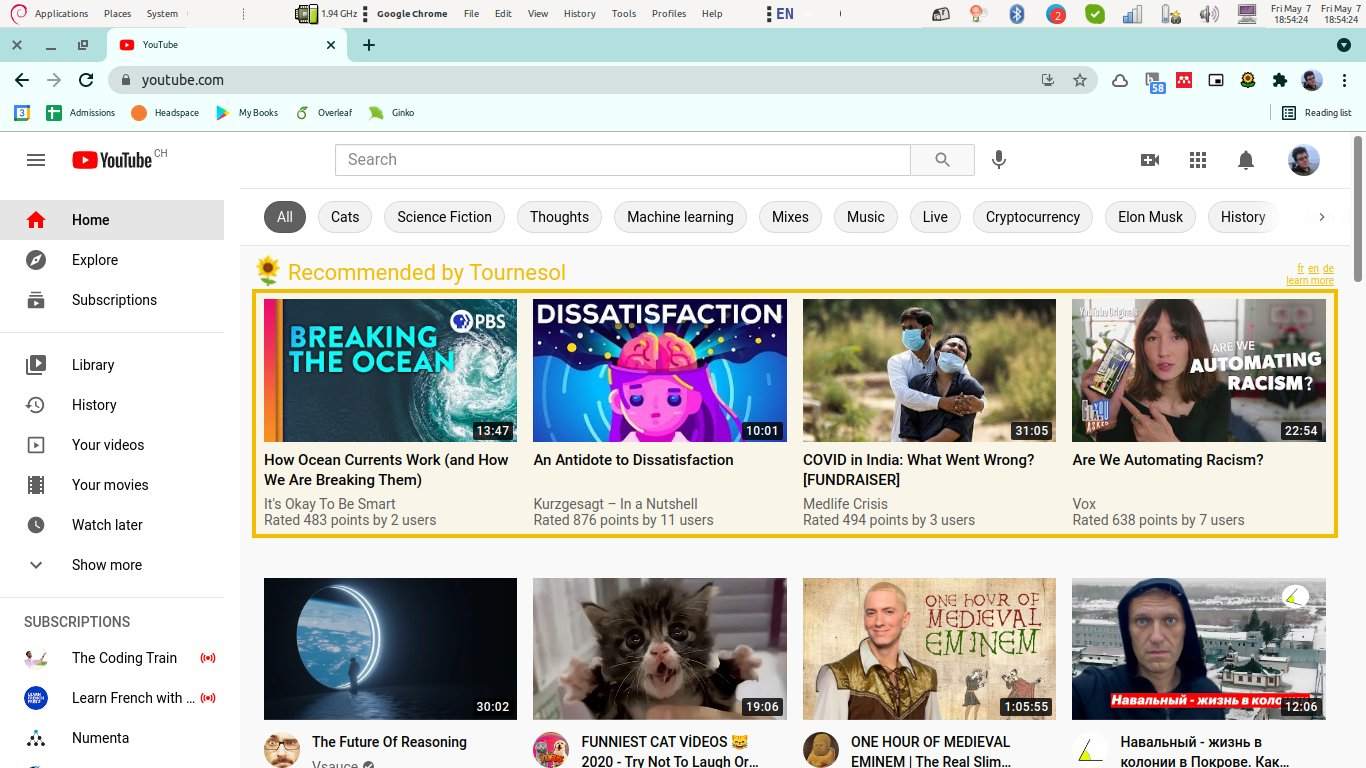Viewport: 1366px width, 768px height.
Task: Switch Tournesol language to fr
Action: [x=1300, y=269]
